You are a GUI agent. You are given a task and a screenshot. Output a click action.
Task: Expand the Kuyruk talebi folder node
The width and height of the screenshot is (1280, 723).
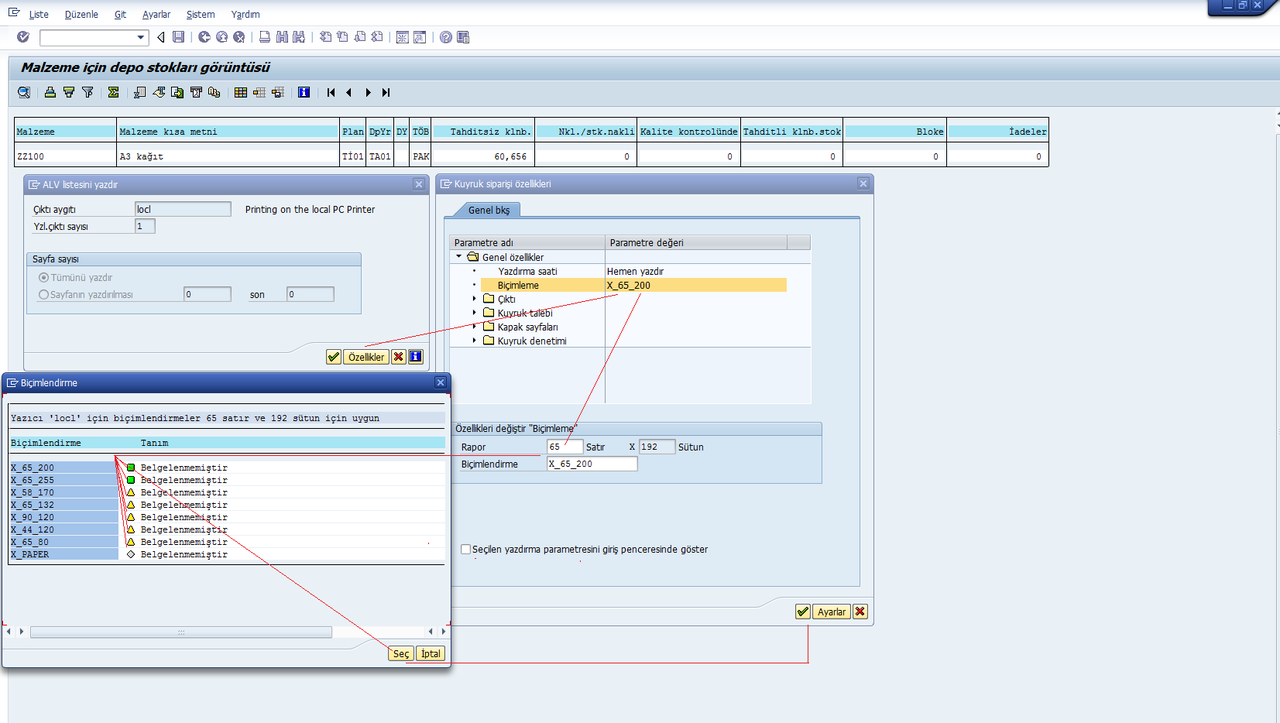coord(475,313)
